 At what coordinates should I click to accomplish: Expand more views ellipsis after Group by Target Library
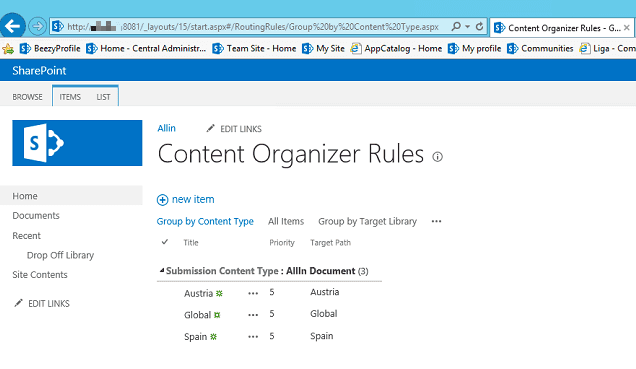point(436,221)
